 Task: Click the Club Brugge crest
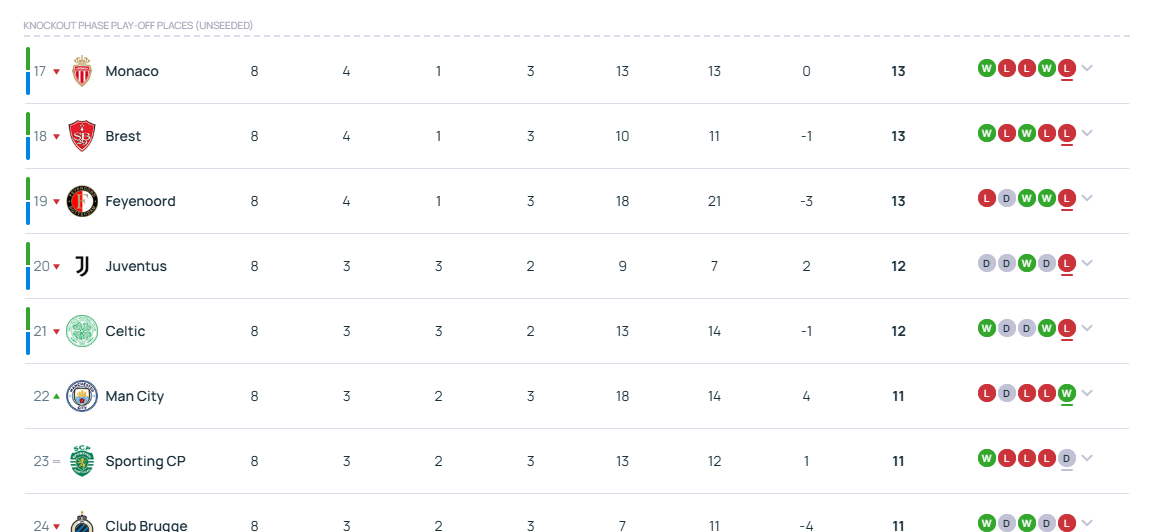81,522
